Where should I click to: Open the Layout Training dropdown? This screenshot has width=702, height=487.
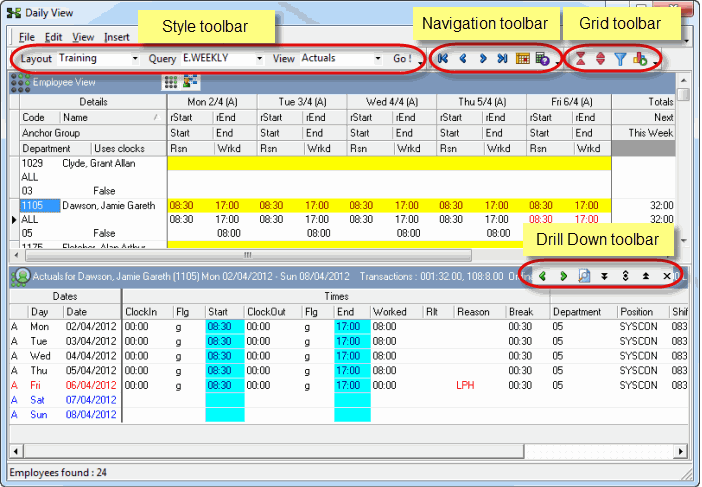[135, 59]
